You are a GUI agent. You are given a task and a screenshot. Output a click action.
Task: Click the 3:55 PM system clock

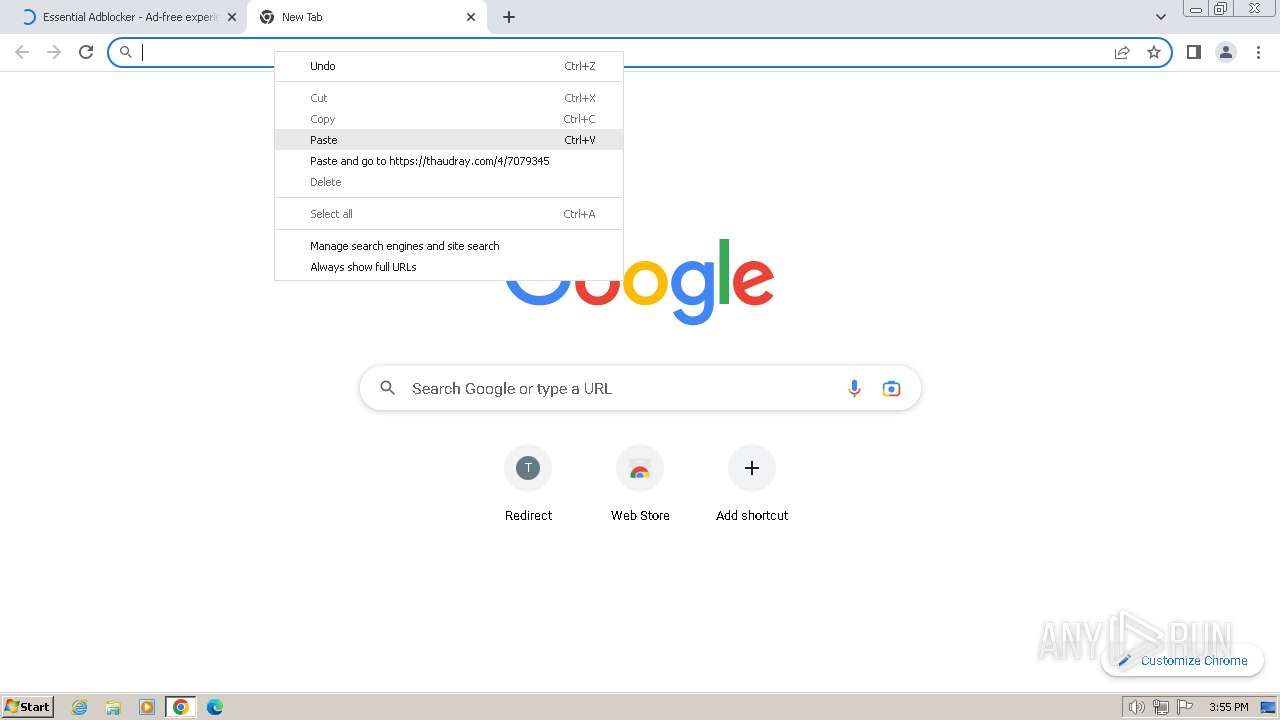pyautogui.click(x=1228, y=707)
